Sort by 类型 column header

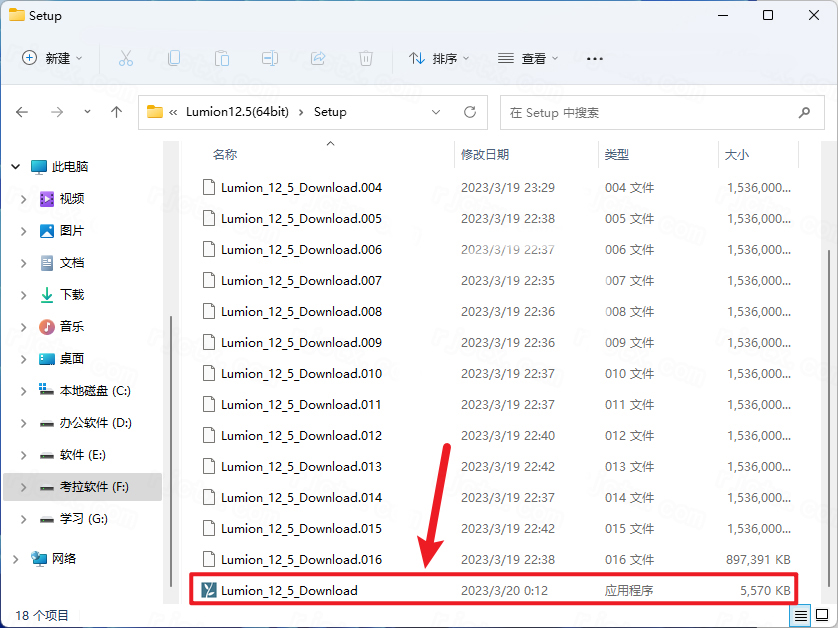pyautogui.click(x=616, y=155)
